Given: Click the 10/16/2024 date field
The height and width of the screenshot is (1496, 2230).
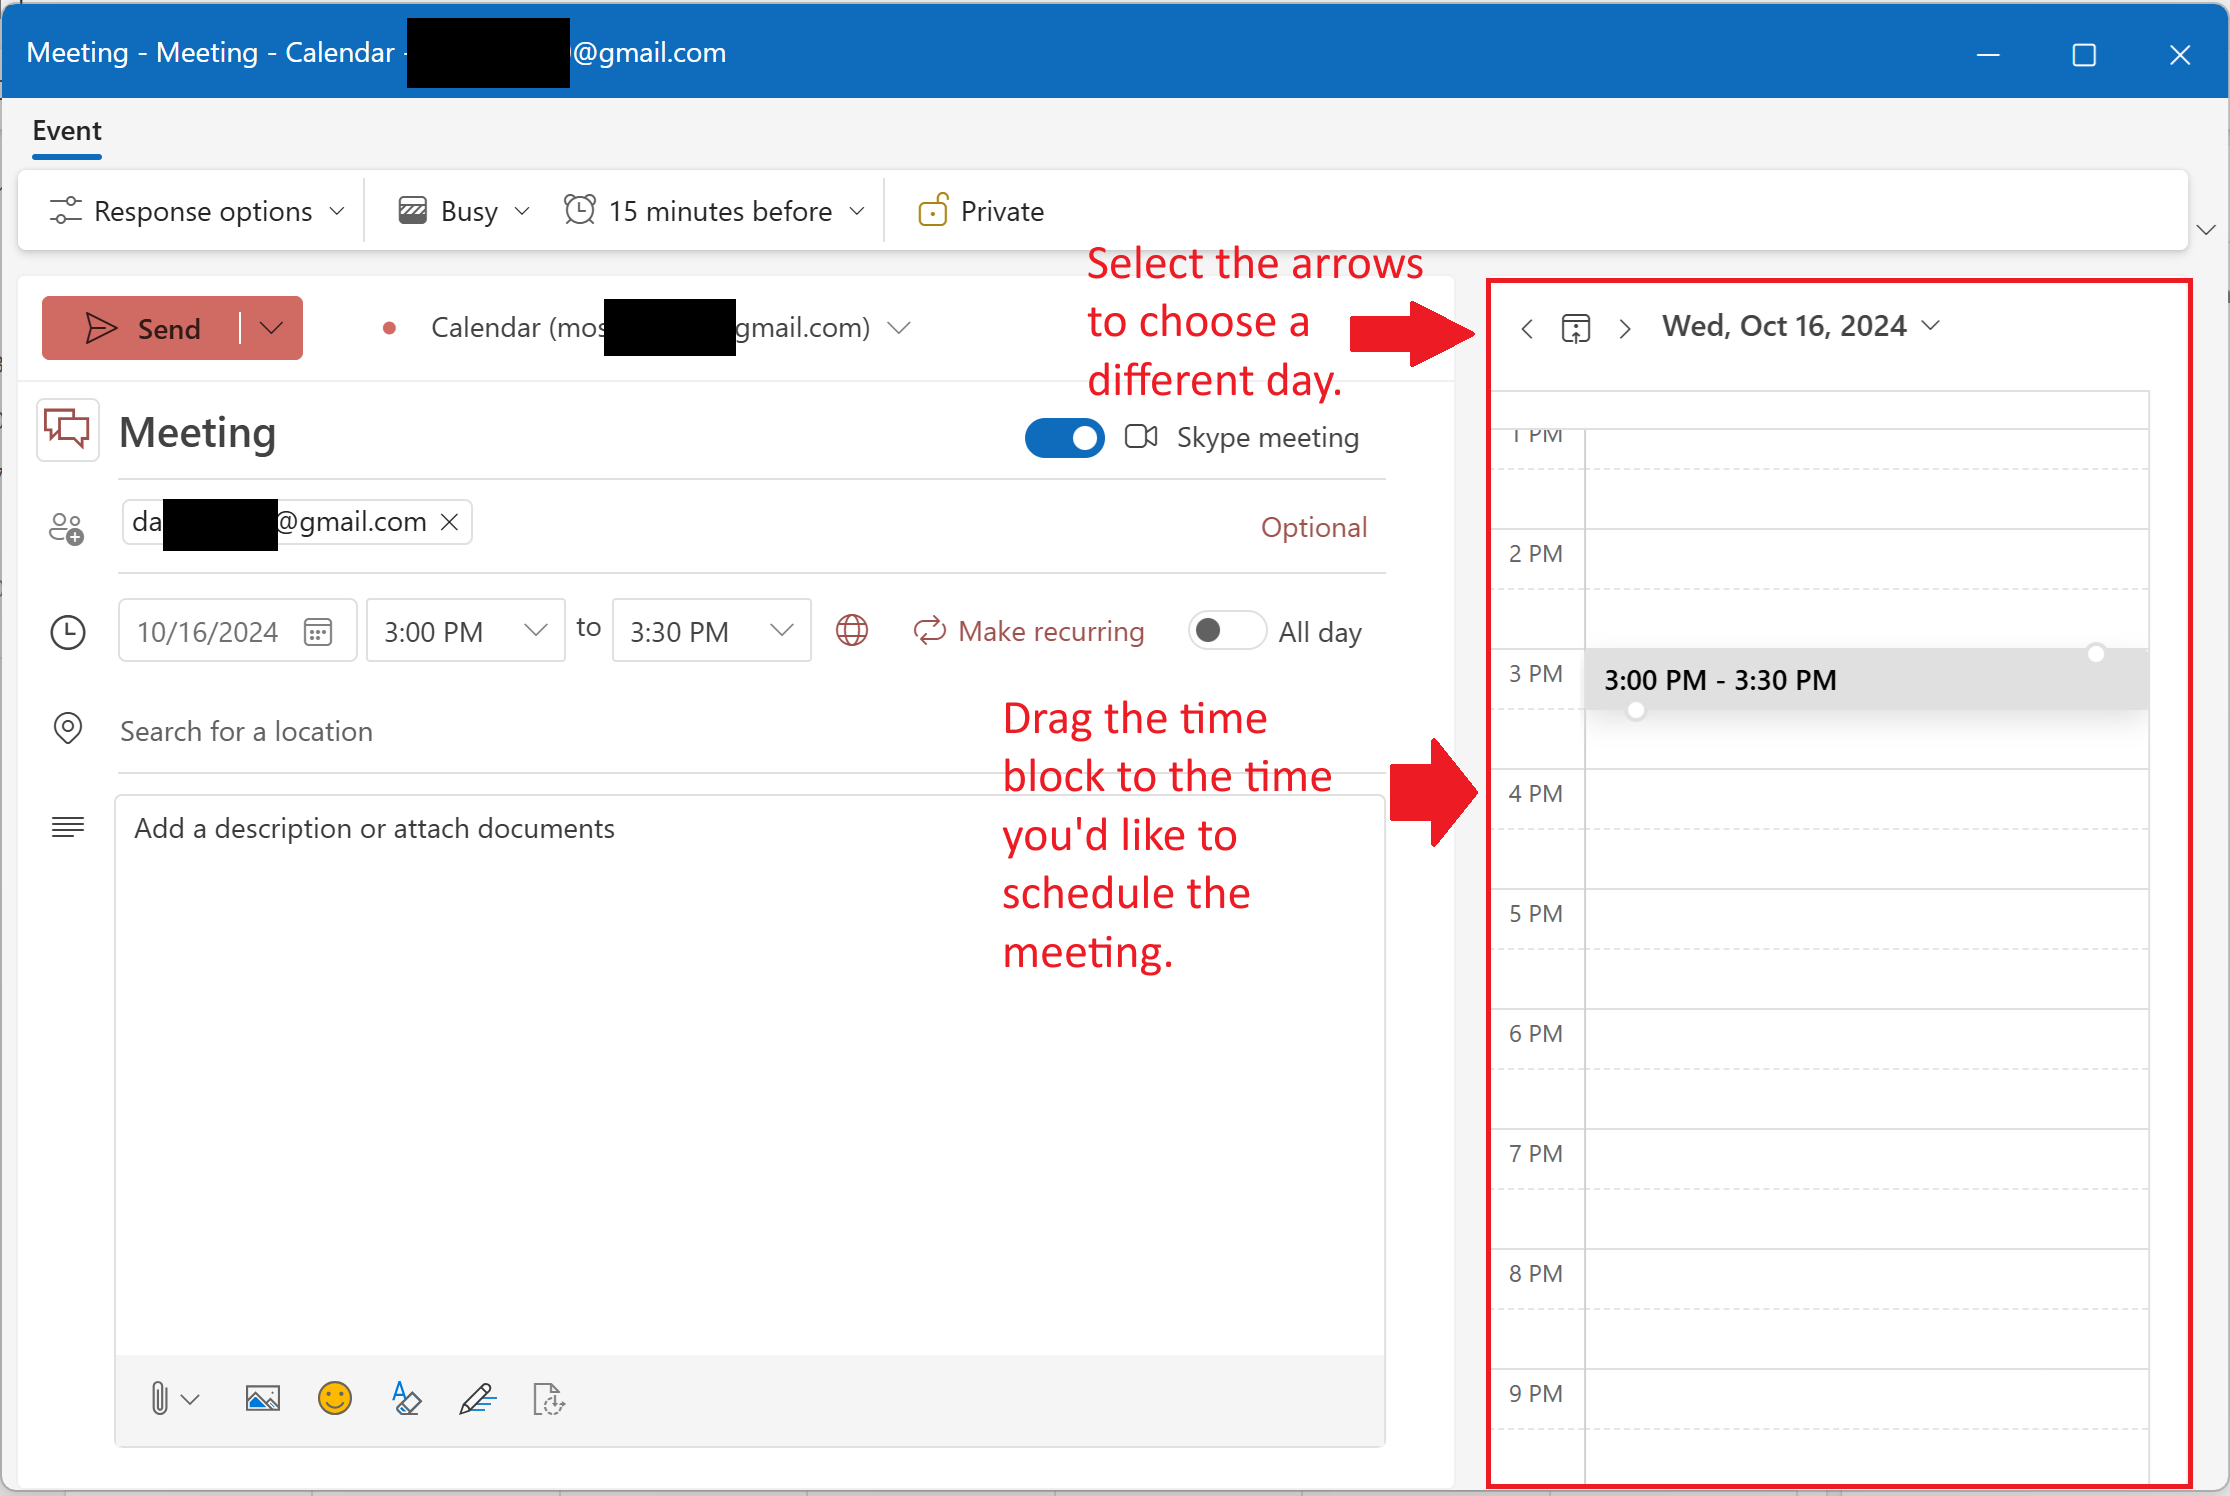Looking at the screenshot, I should click(237, 631).
